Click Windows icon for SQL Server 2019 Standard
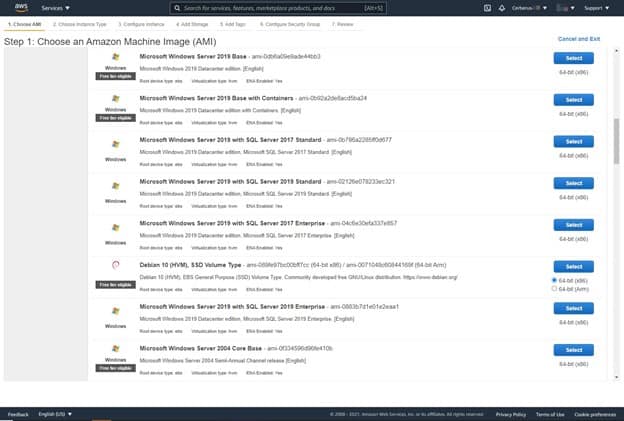This screenshot has width=624, height=421. pos(115,186)
